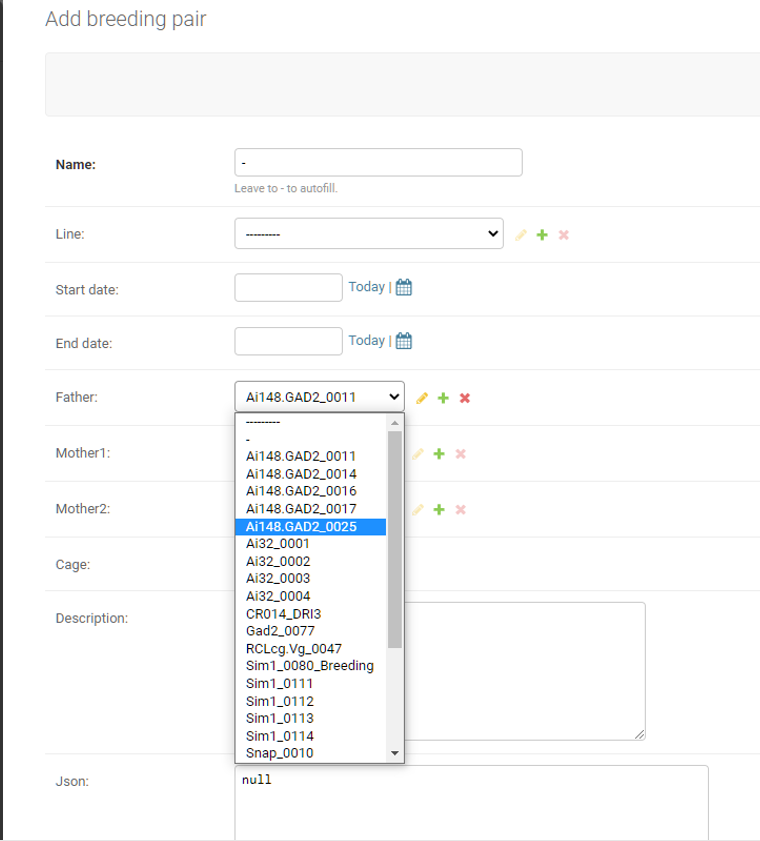Click the delete cross icon next to Line

[563, 234]
